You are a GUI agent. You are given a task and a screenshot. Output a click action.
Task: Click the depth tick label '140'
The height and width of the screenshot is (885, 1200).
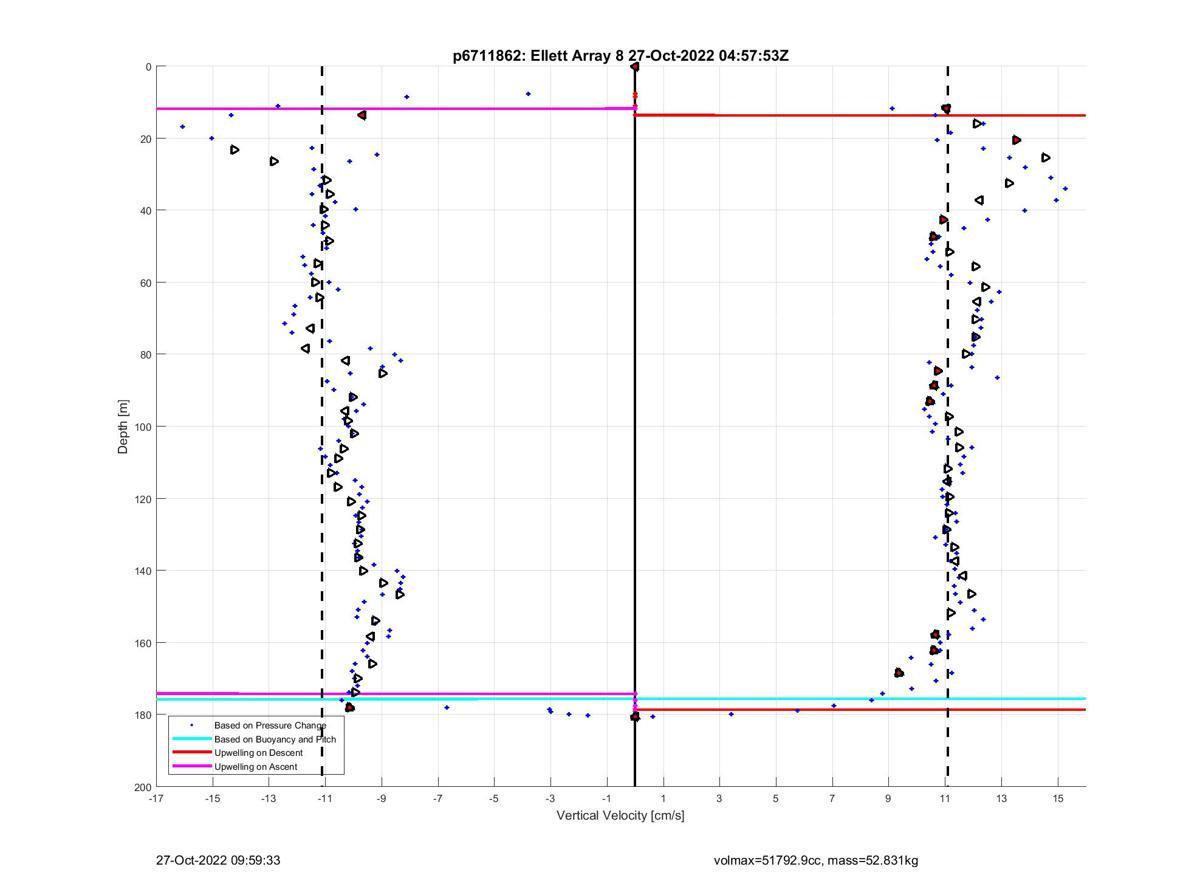[142, 571]
